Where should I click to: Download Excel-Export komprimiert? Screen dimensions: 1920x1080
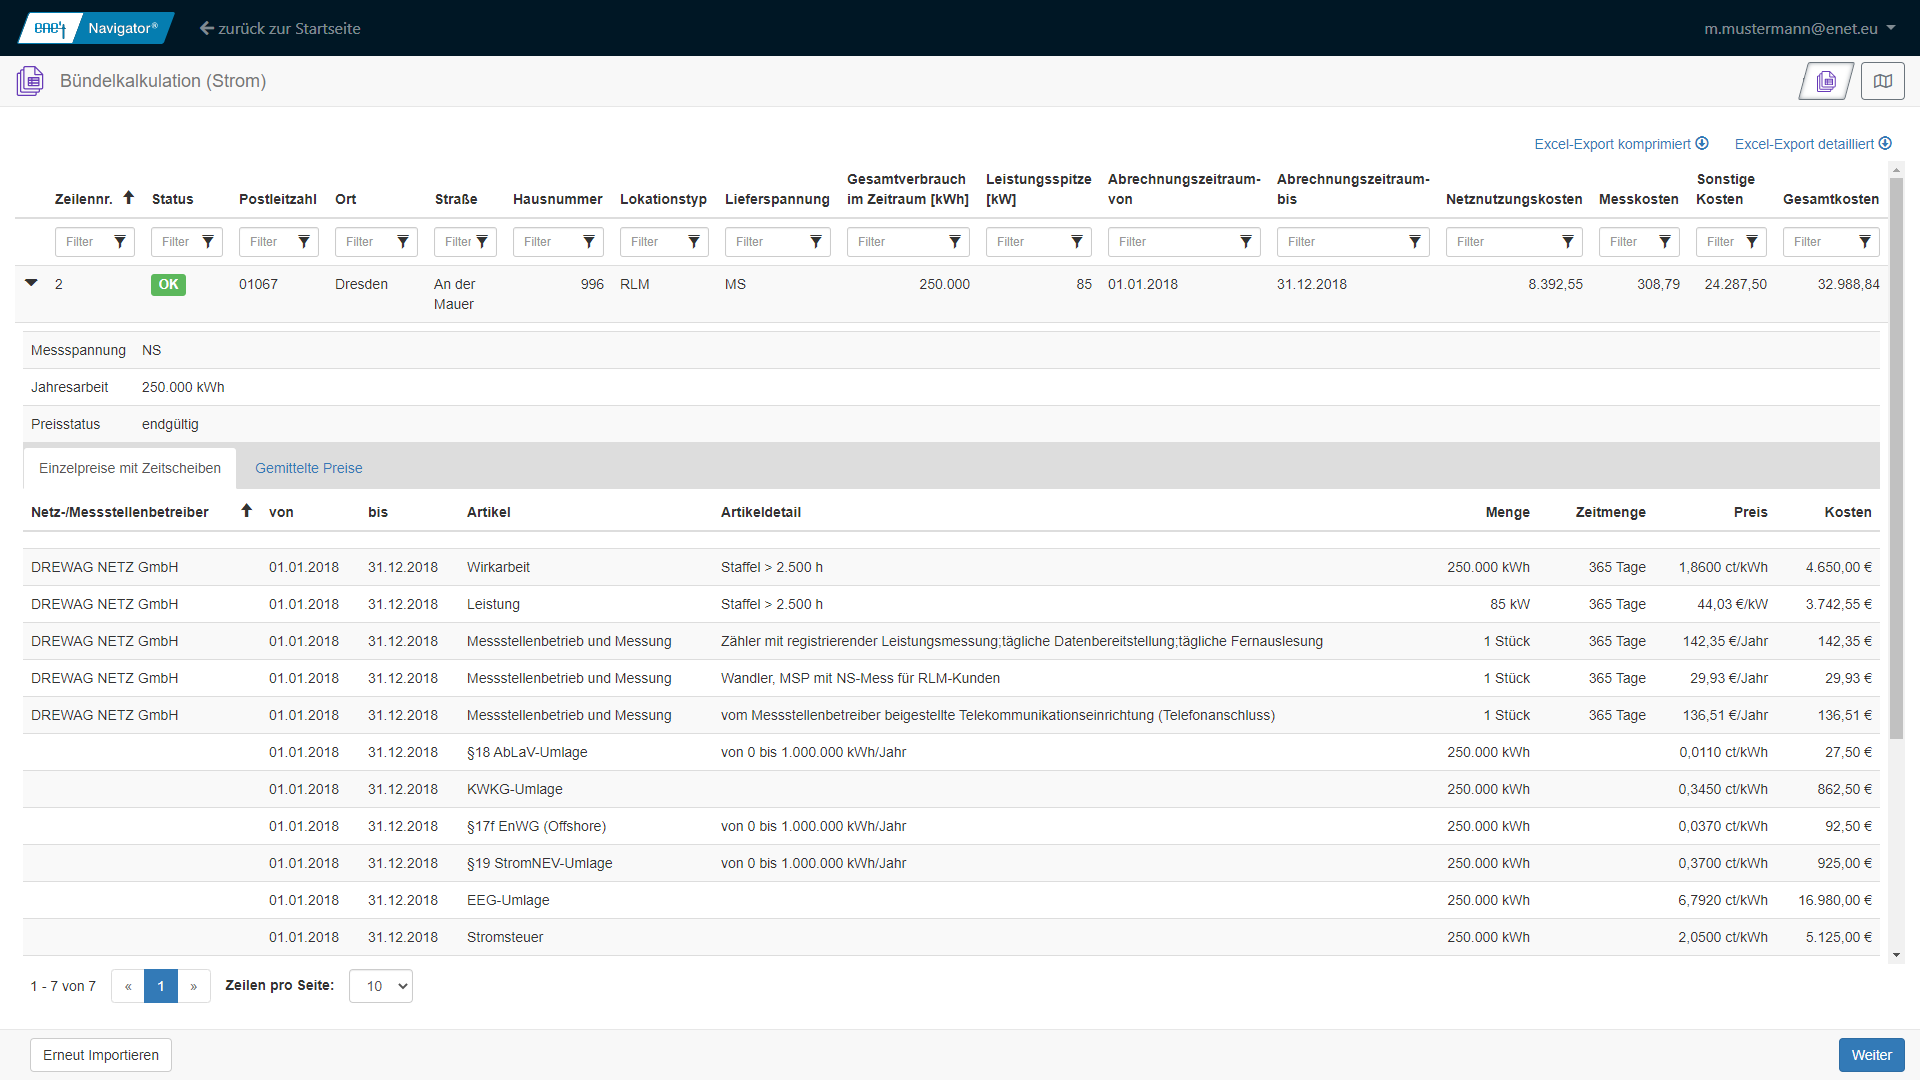click(x=1621, y=144)
